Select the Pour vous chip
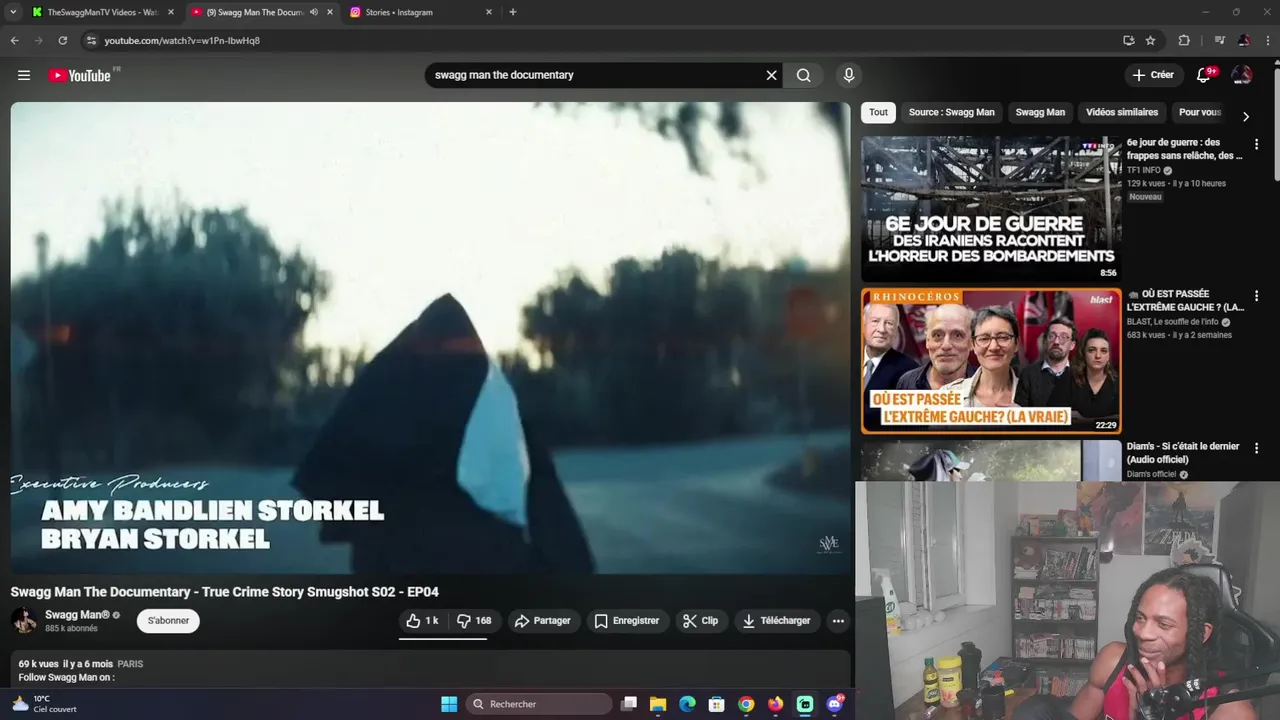This screenshot has height=720, width=1280. click(x=1200, y=112)
